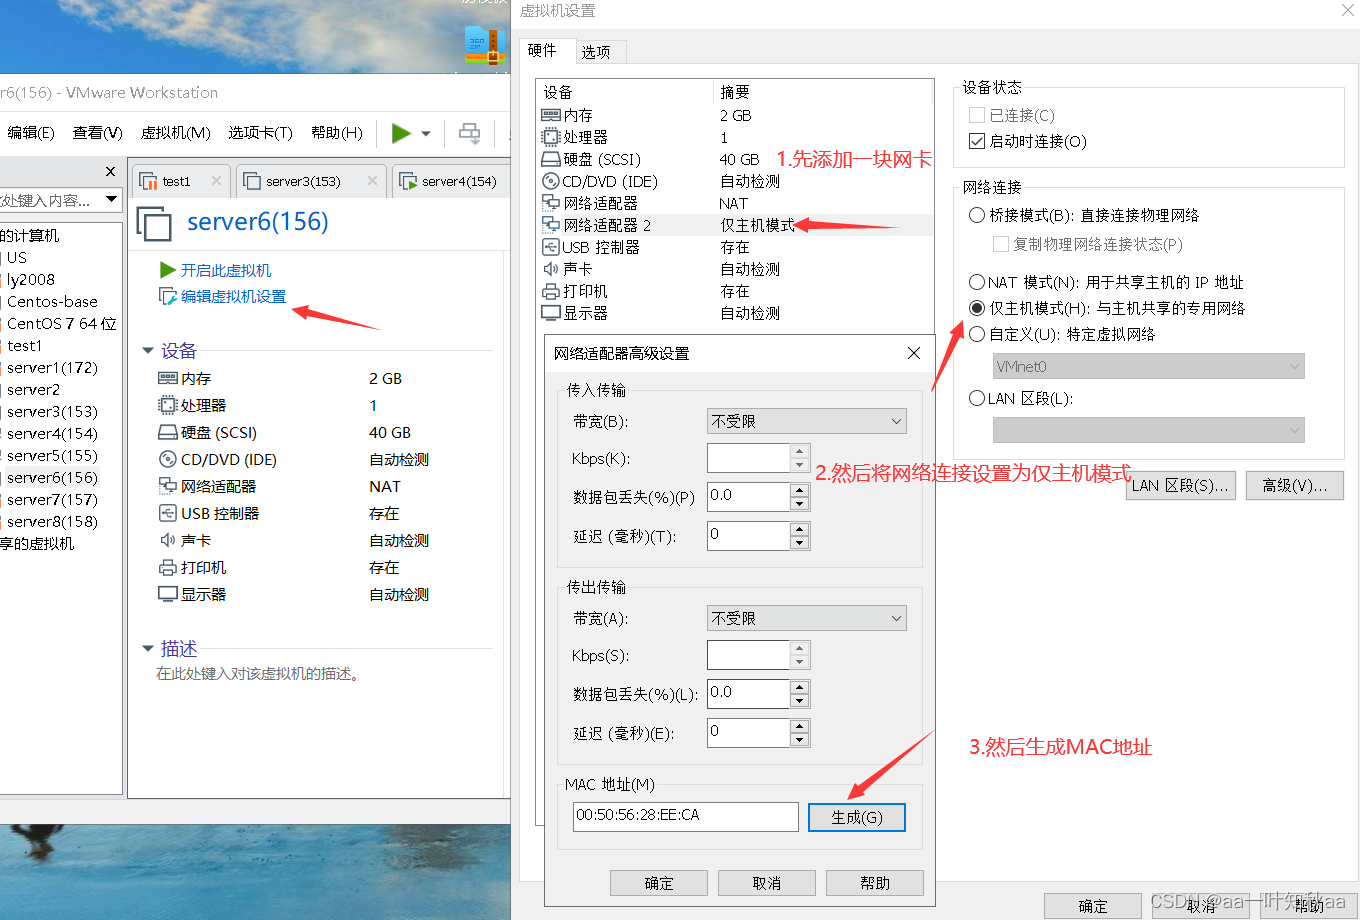Image resolution: width=1360 pixels, height=920 pixels.
Task: Click the send Ctrl+Alt+Del toolbar icon in VMware
Action: (x=469, y=133)
